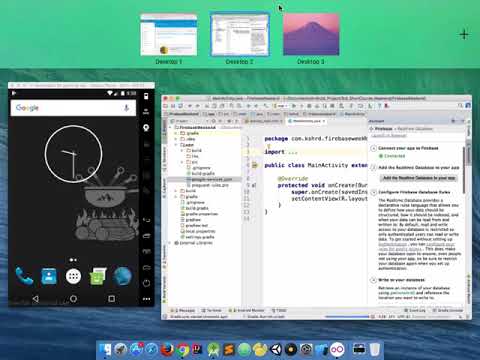Open App Store from the Dock
The width and height of the screenshot is (480, 360).
click(136, 349)
